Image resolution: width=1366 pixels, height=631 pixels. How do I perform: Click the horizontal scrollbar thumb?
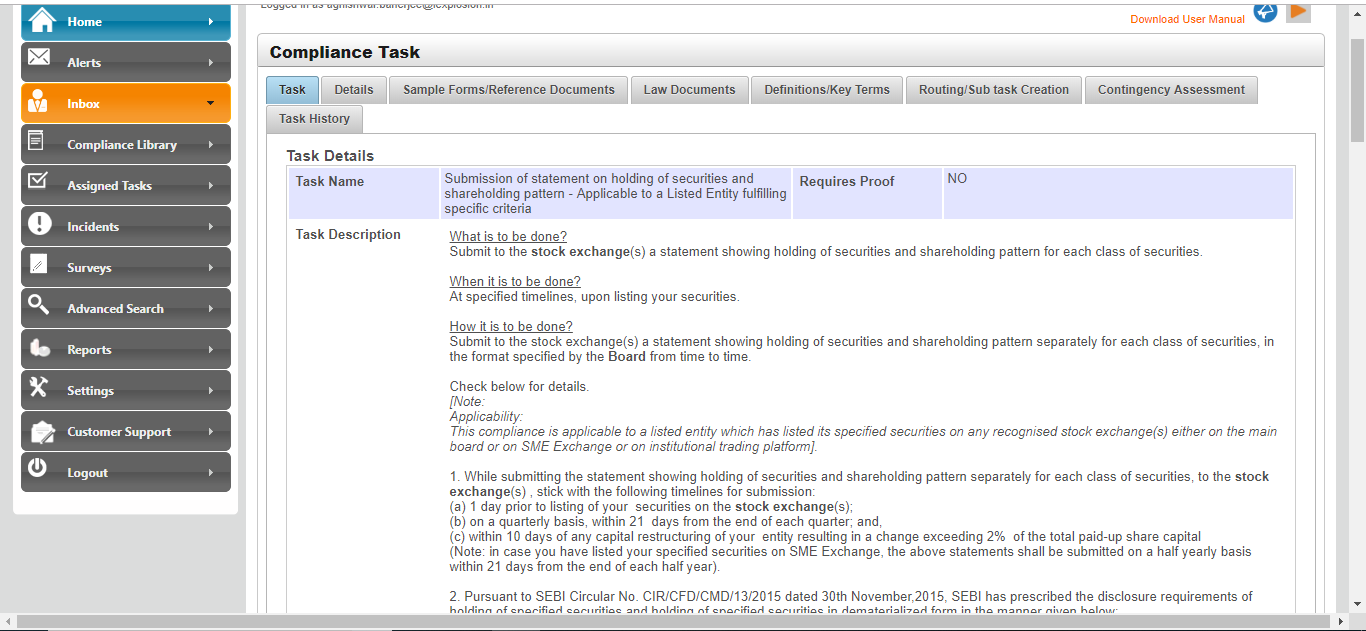[673, 622]
